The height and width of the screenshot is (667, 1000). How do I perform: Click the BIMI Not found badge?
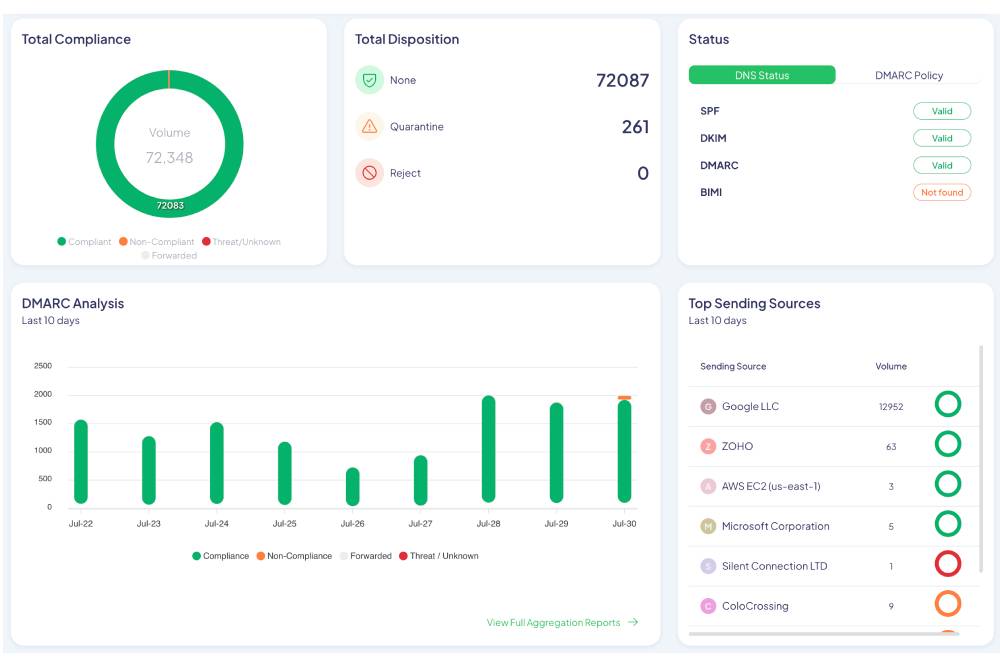(x=941, y=192)
